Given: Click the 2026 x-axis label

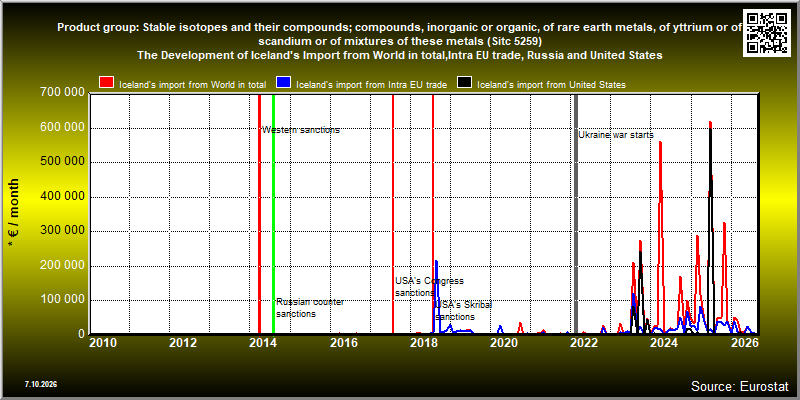Looking at the screenshot, I should click(744, 342).
